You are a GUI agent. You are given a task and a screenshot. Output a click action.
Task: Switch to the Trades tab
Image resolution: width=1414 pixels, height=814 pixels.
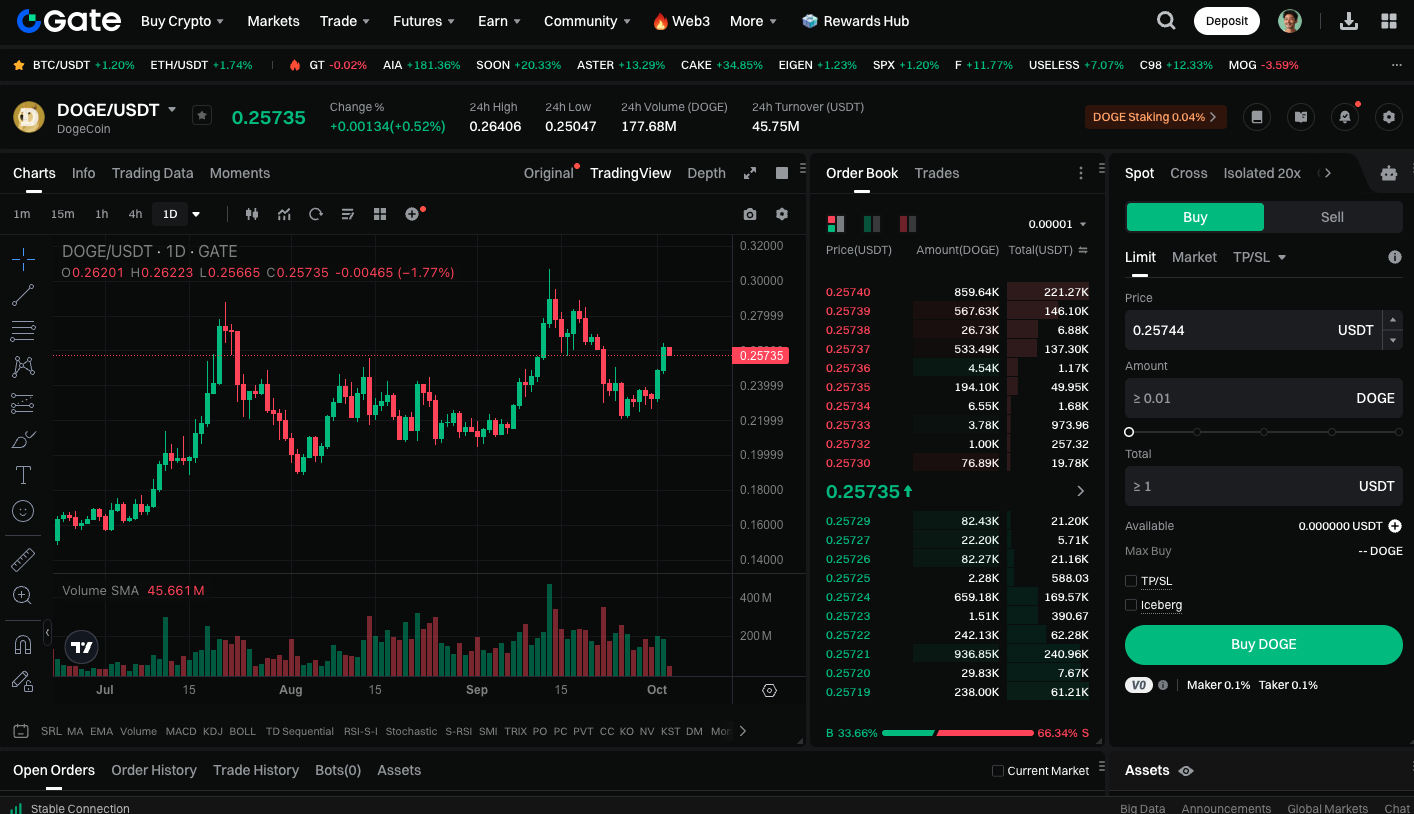(x=937, y=173)
